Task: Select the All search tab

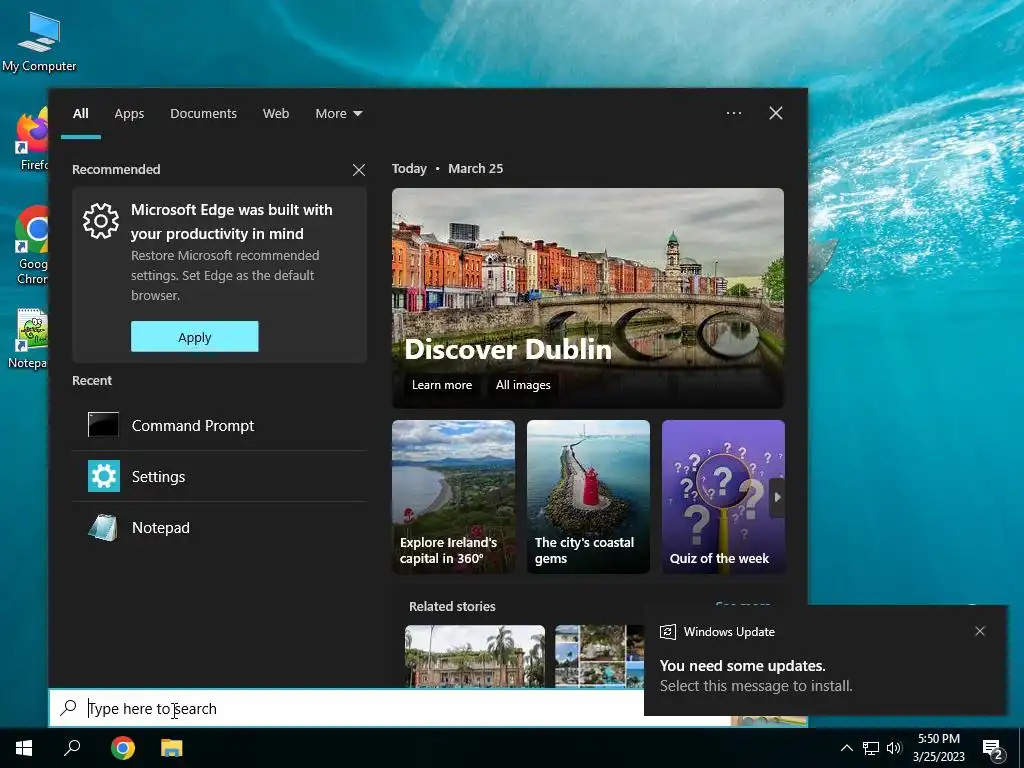Action: (x=80, y=114)
